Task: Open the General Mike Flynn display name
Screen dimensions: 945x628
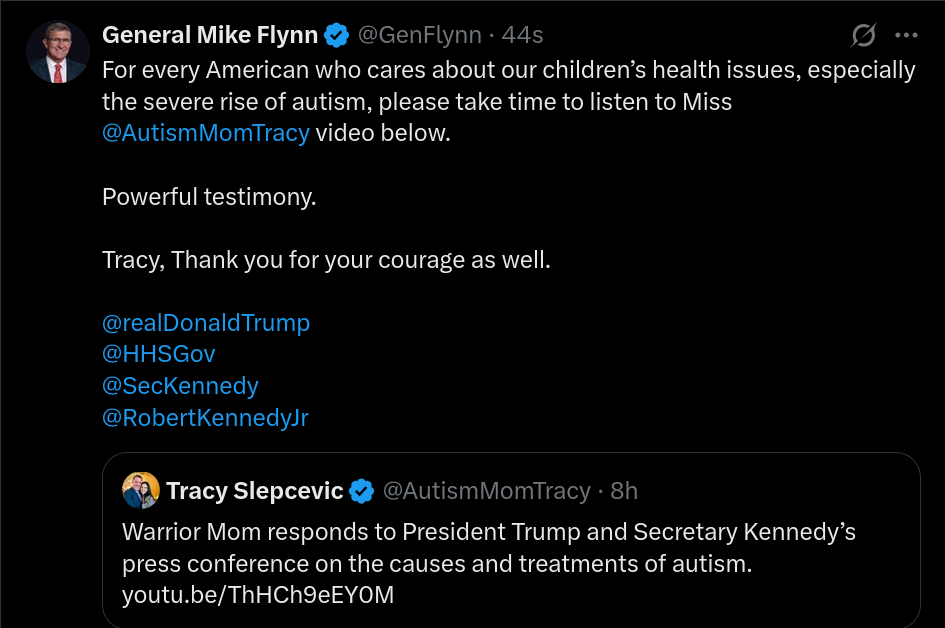Action: (210, 36)
